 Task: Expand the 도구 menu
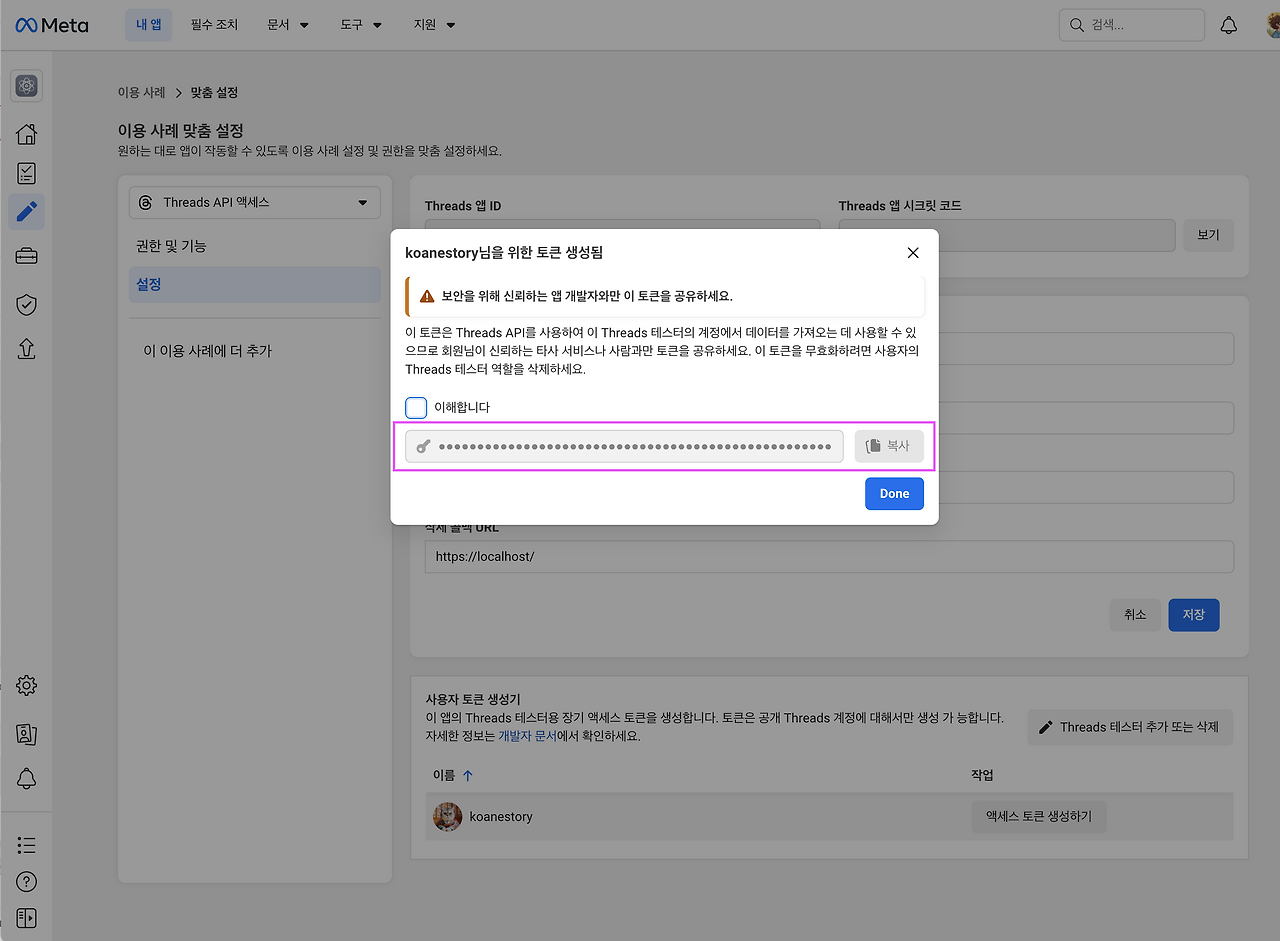pyautogui.click(x=361, y=25)
